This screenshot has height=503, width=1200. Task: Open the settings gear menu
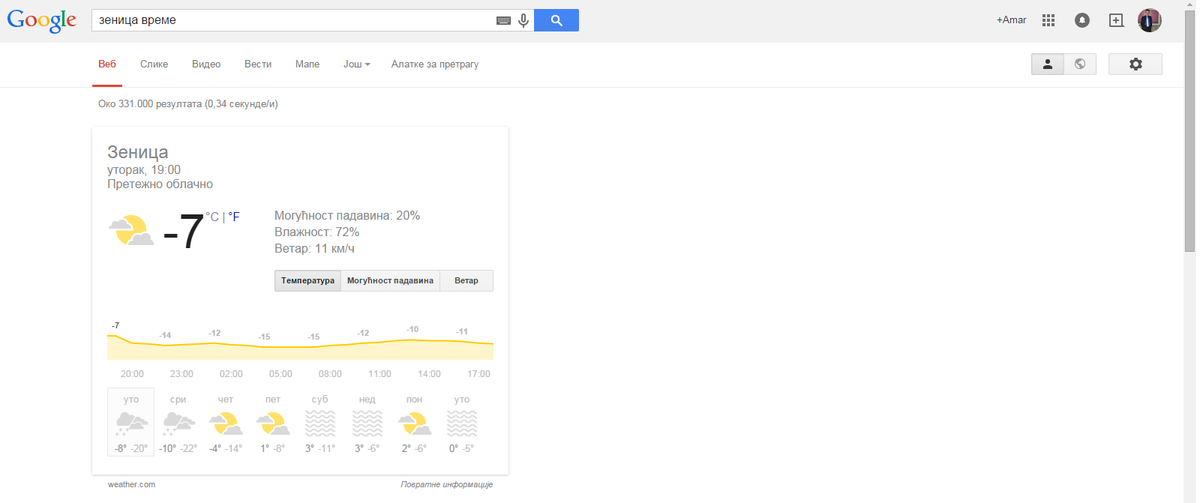pyautogui.click(x=1135, y=64)
